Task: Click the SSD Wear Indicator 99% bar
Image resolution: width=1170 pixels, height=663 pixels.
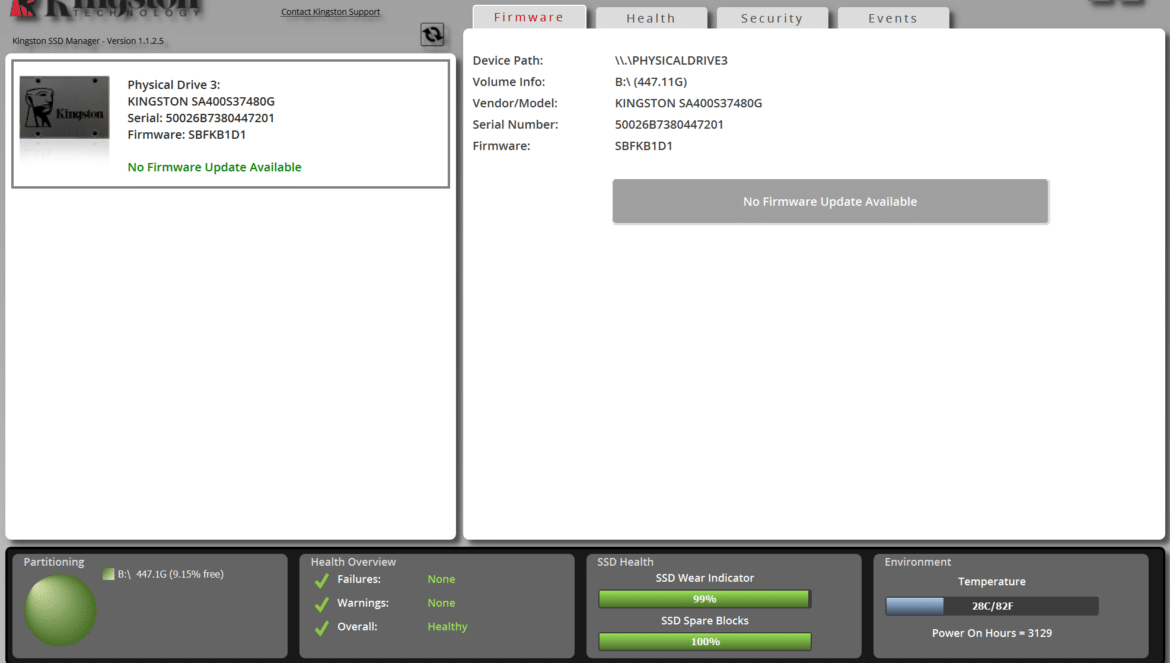Action: click(x=704, y=599)
